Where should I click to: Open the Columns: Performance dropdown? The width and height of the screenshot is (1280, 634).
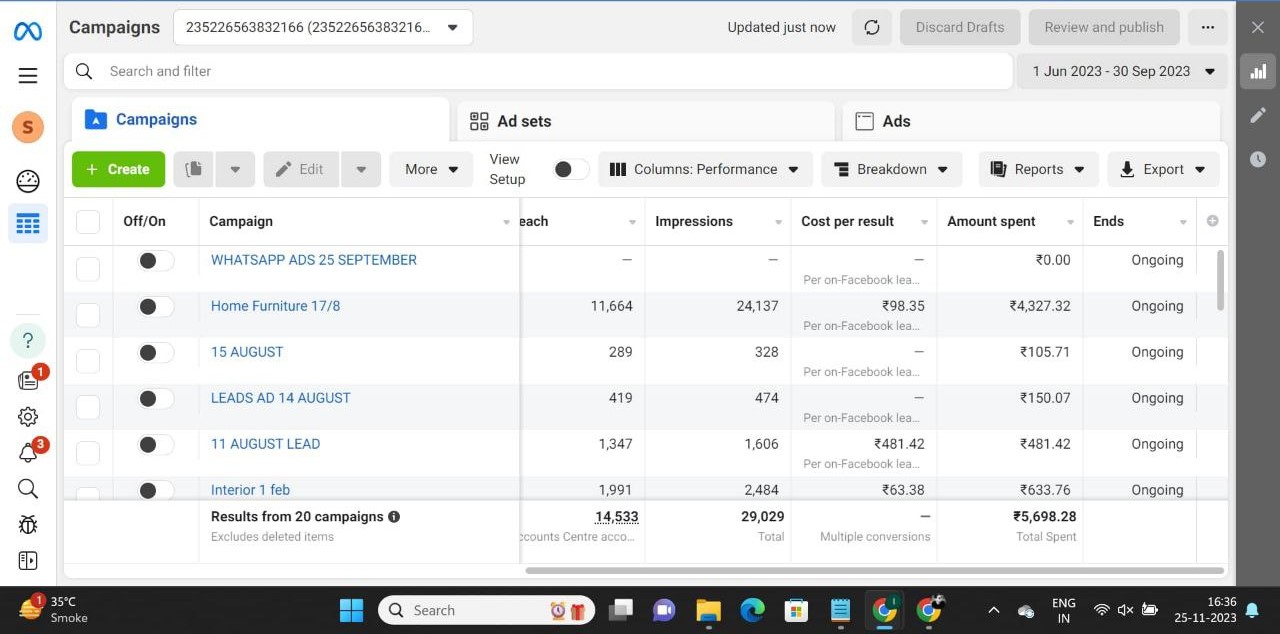click(705, 169)
